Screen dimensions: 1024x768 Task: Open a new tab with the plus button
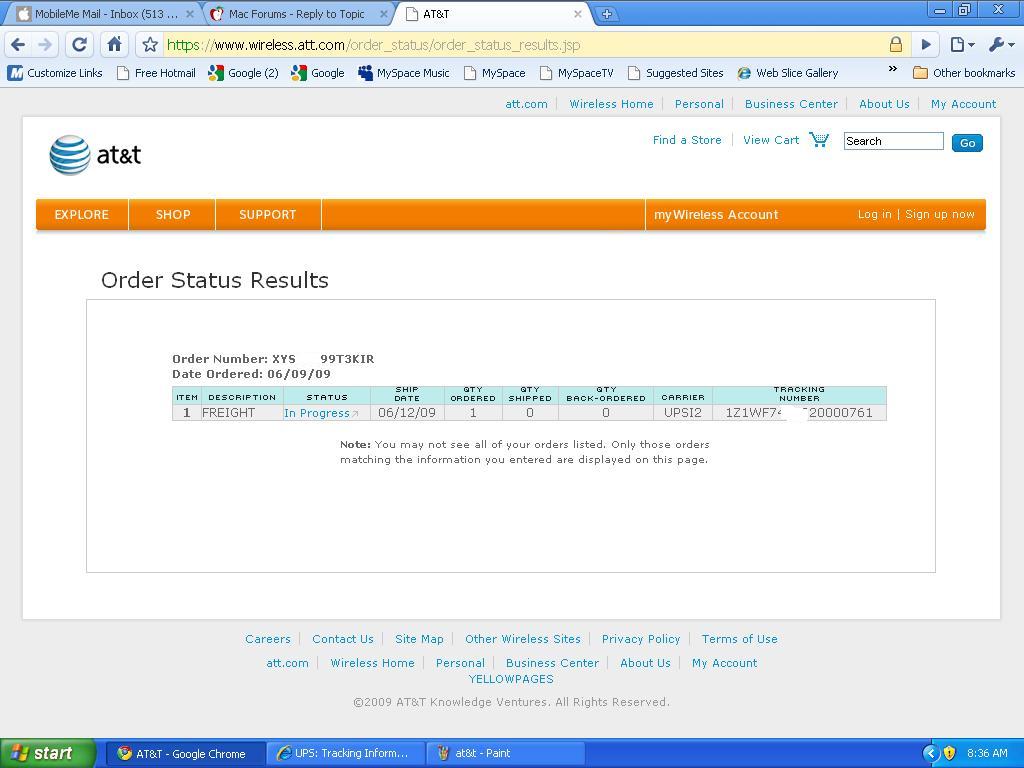click(x=606, y=14)
